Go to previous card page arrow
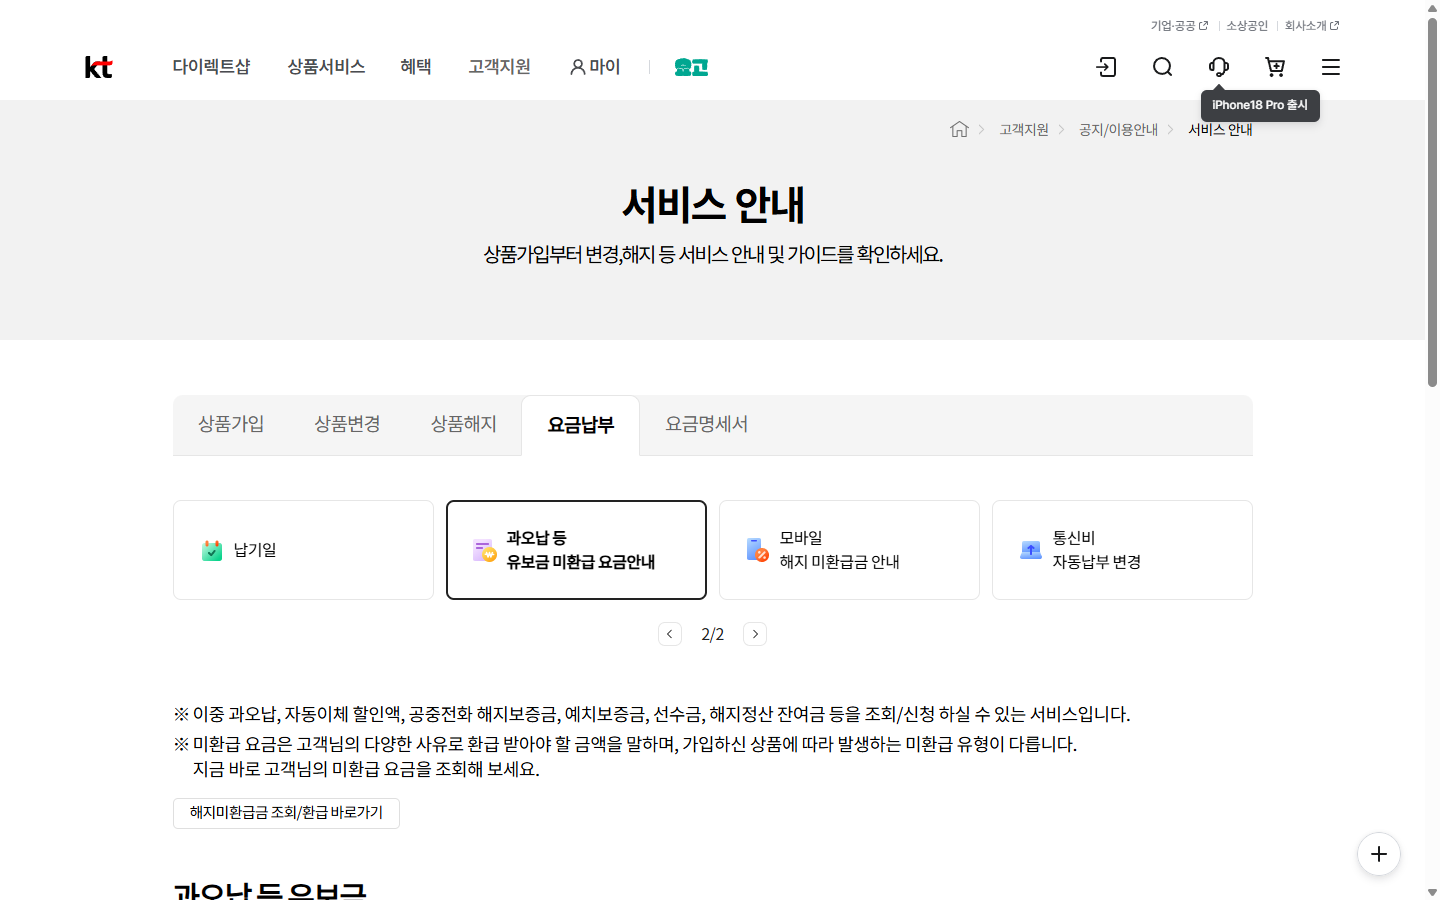 point(670,634)
